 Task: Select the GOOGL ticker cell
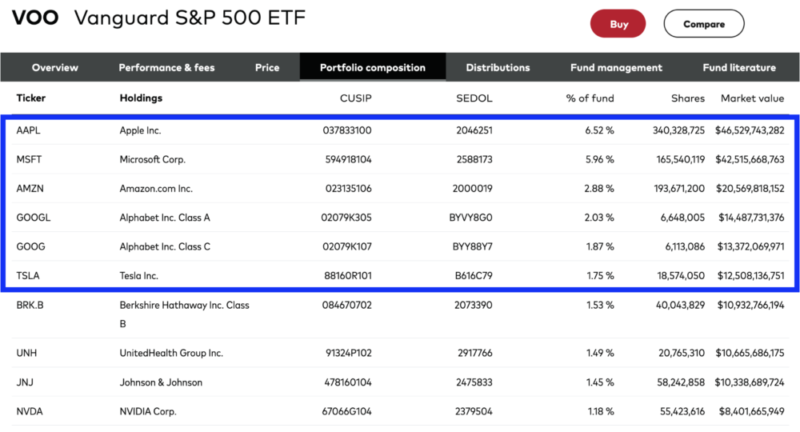(x=33, y=218)
